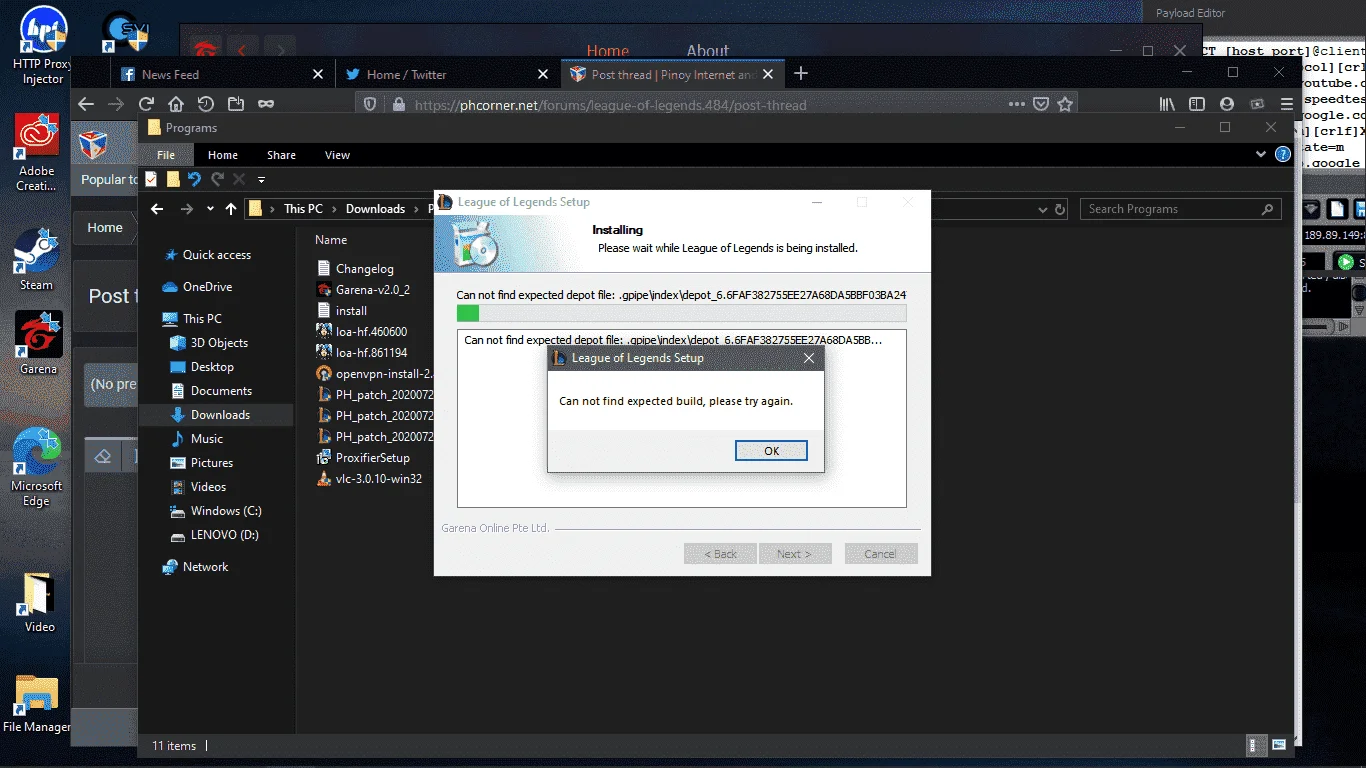This screenshot has height=768, width=1366.
Task: Click the tracking protection shield in Firefox
Action: [x=370, y=104]
